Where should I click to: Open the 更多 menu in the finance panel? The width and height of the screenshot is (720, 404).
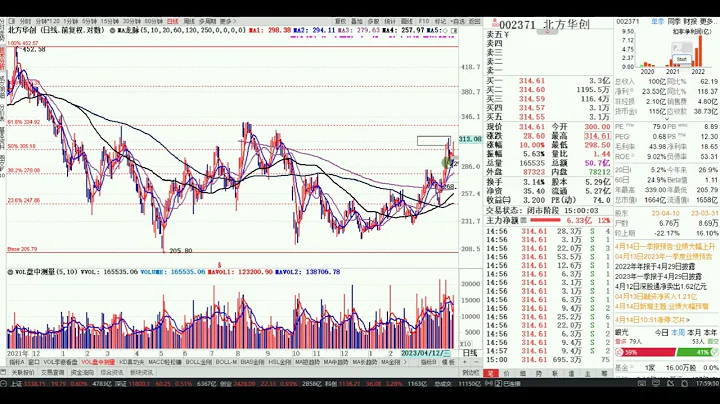pyautogui.click(x=709, y=22)
